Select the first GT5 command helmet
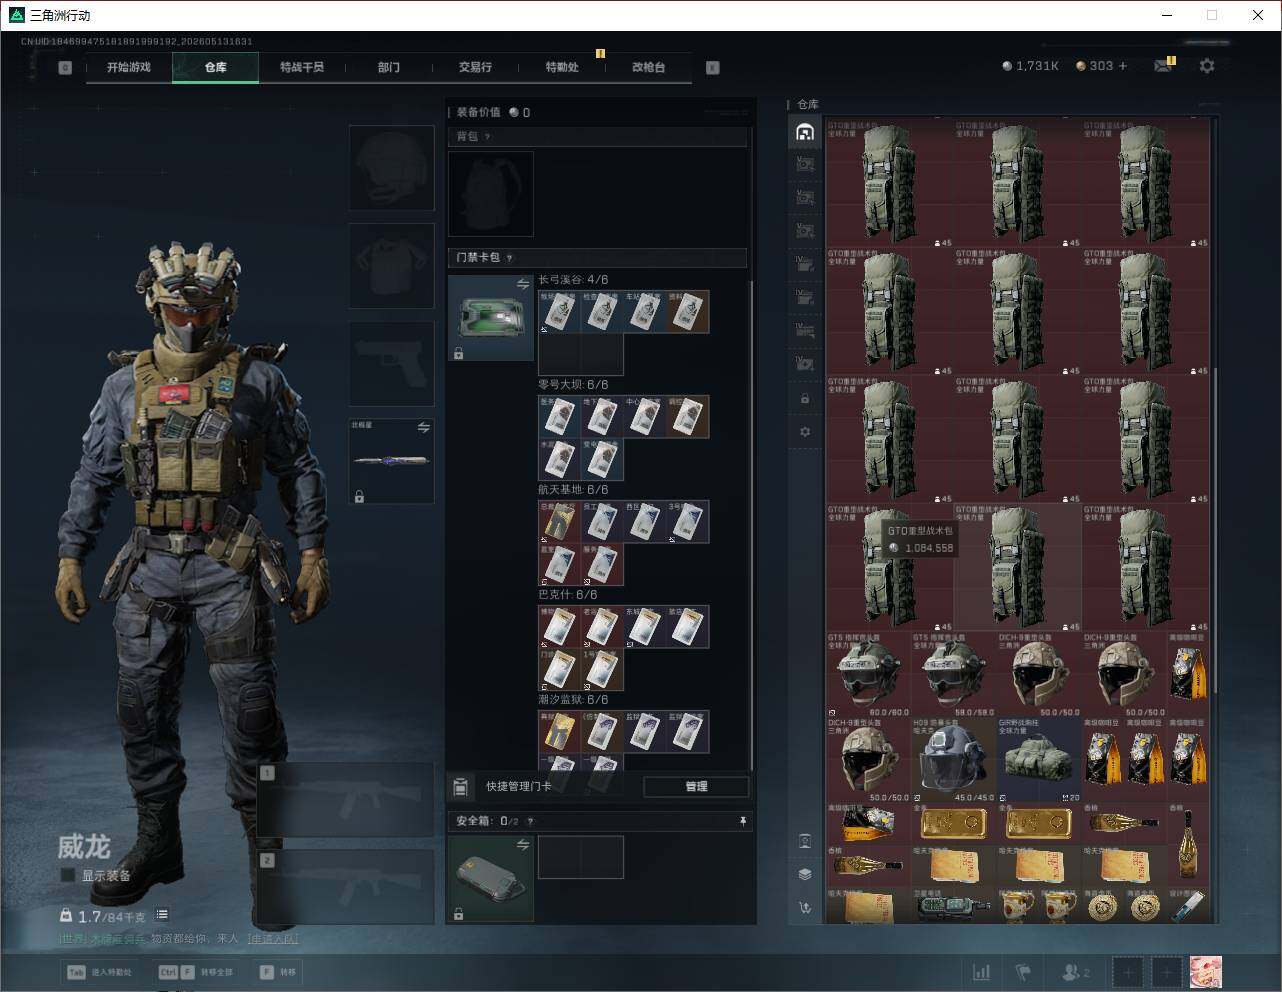 point(868,674)
